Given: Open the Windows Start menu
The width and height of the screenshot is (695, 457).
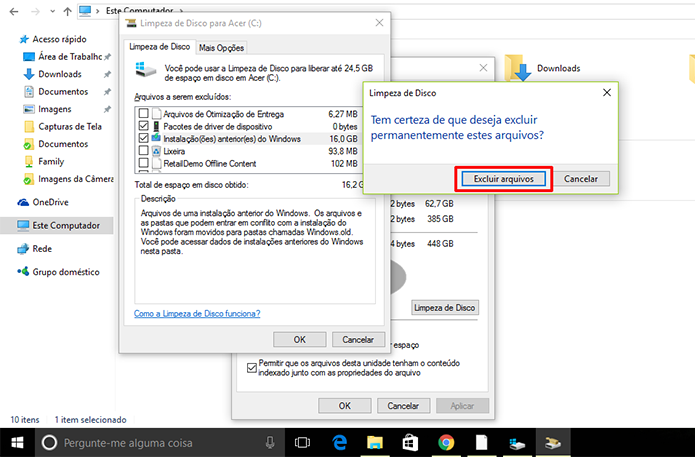Looking at the screenshot, I should point(17,442).
